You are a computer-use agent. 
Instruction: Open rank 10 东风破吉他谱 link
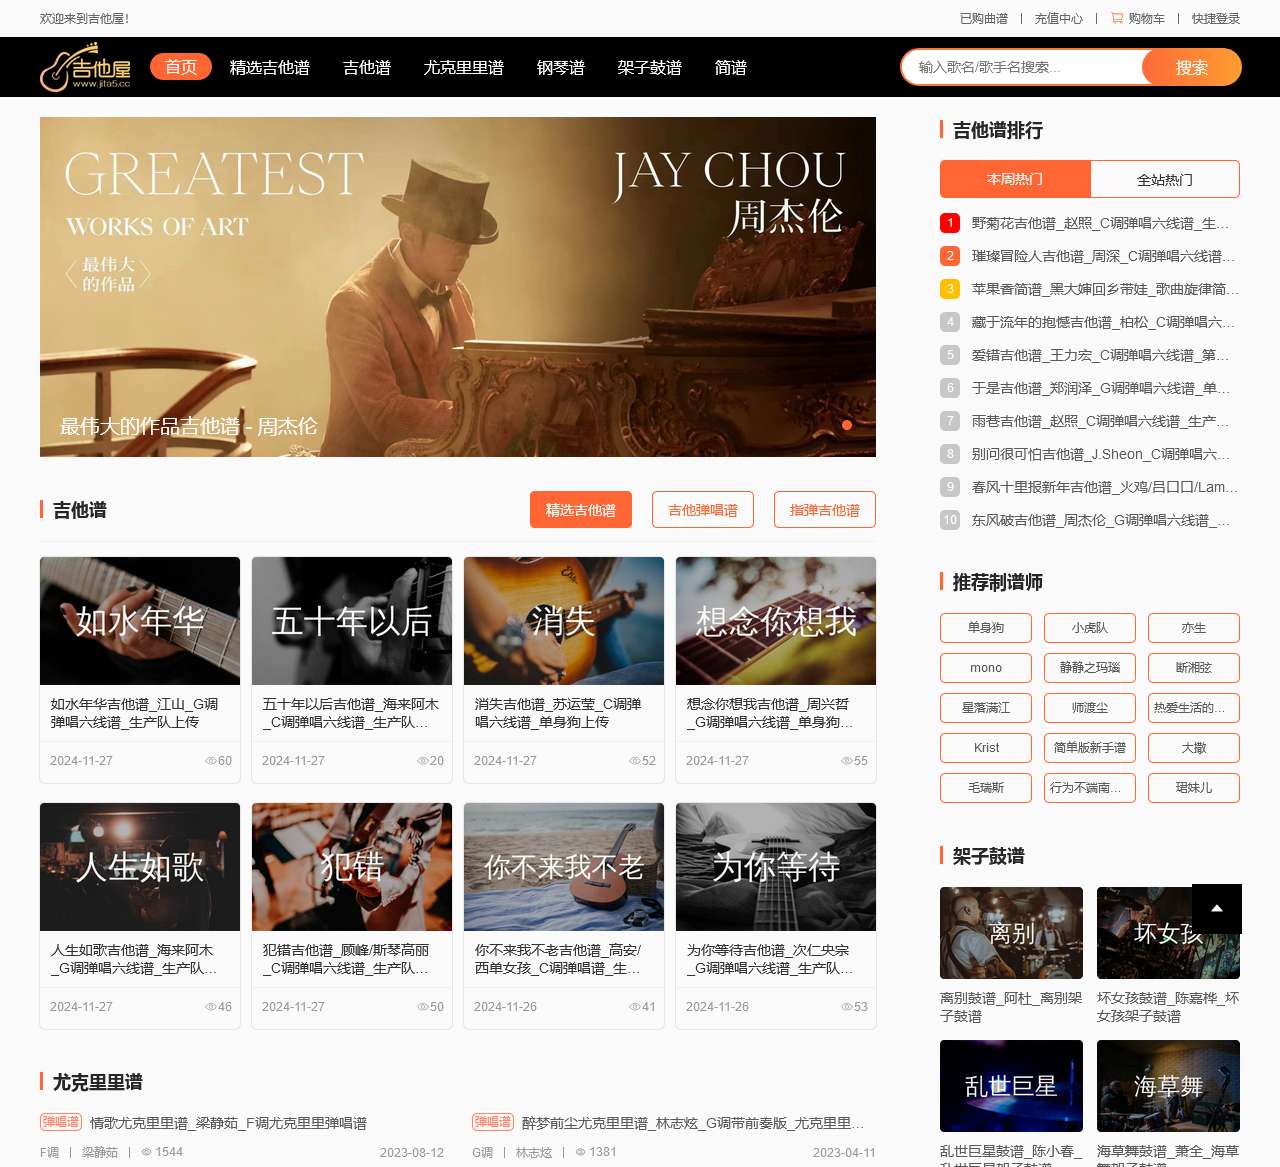(x=1100, y=520)
